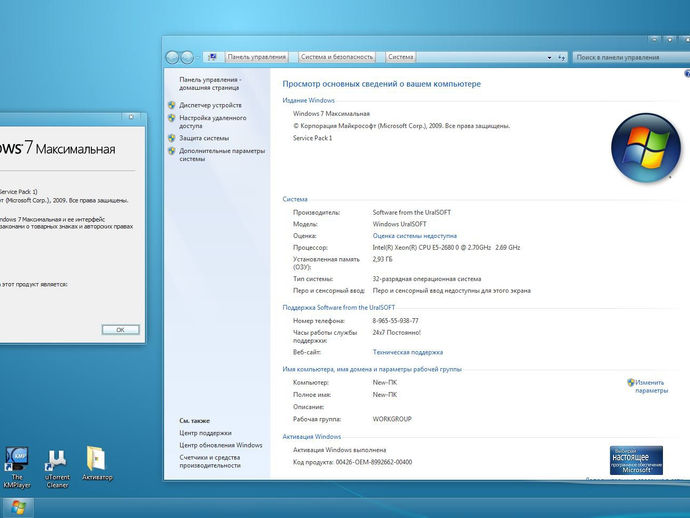The image size is (690, 518).
Task: Click '24x7 Постоянно!' support hours text
Action: coord(396,333)
